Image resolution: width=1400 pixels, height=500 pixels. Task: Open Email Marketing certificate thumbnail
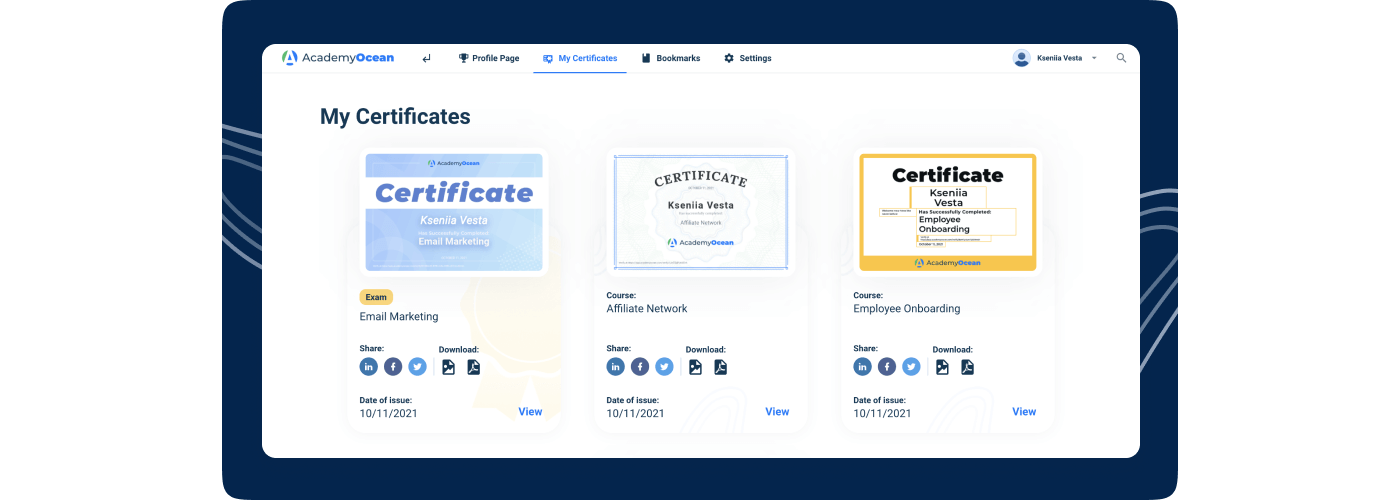point(454,212)
